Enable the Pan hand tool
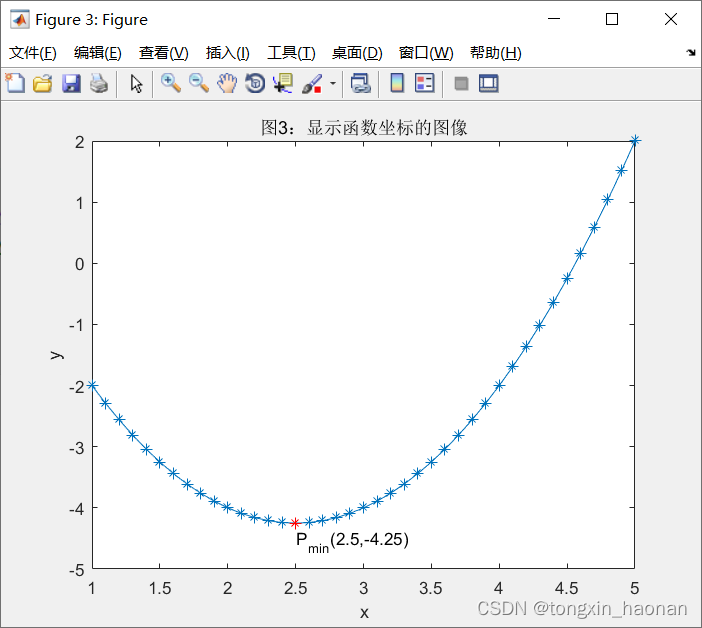The image size is (702, 628). pyautogui.click(x=227, y=84)
